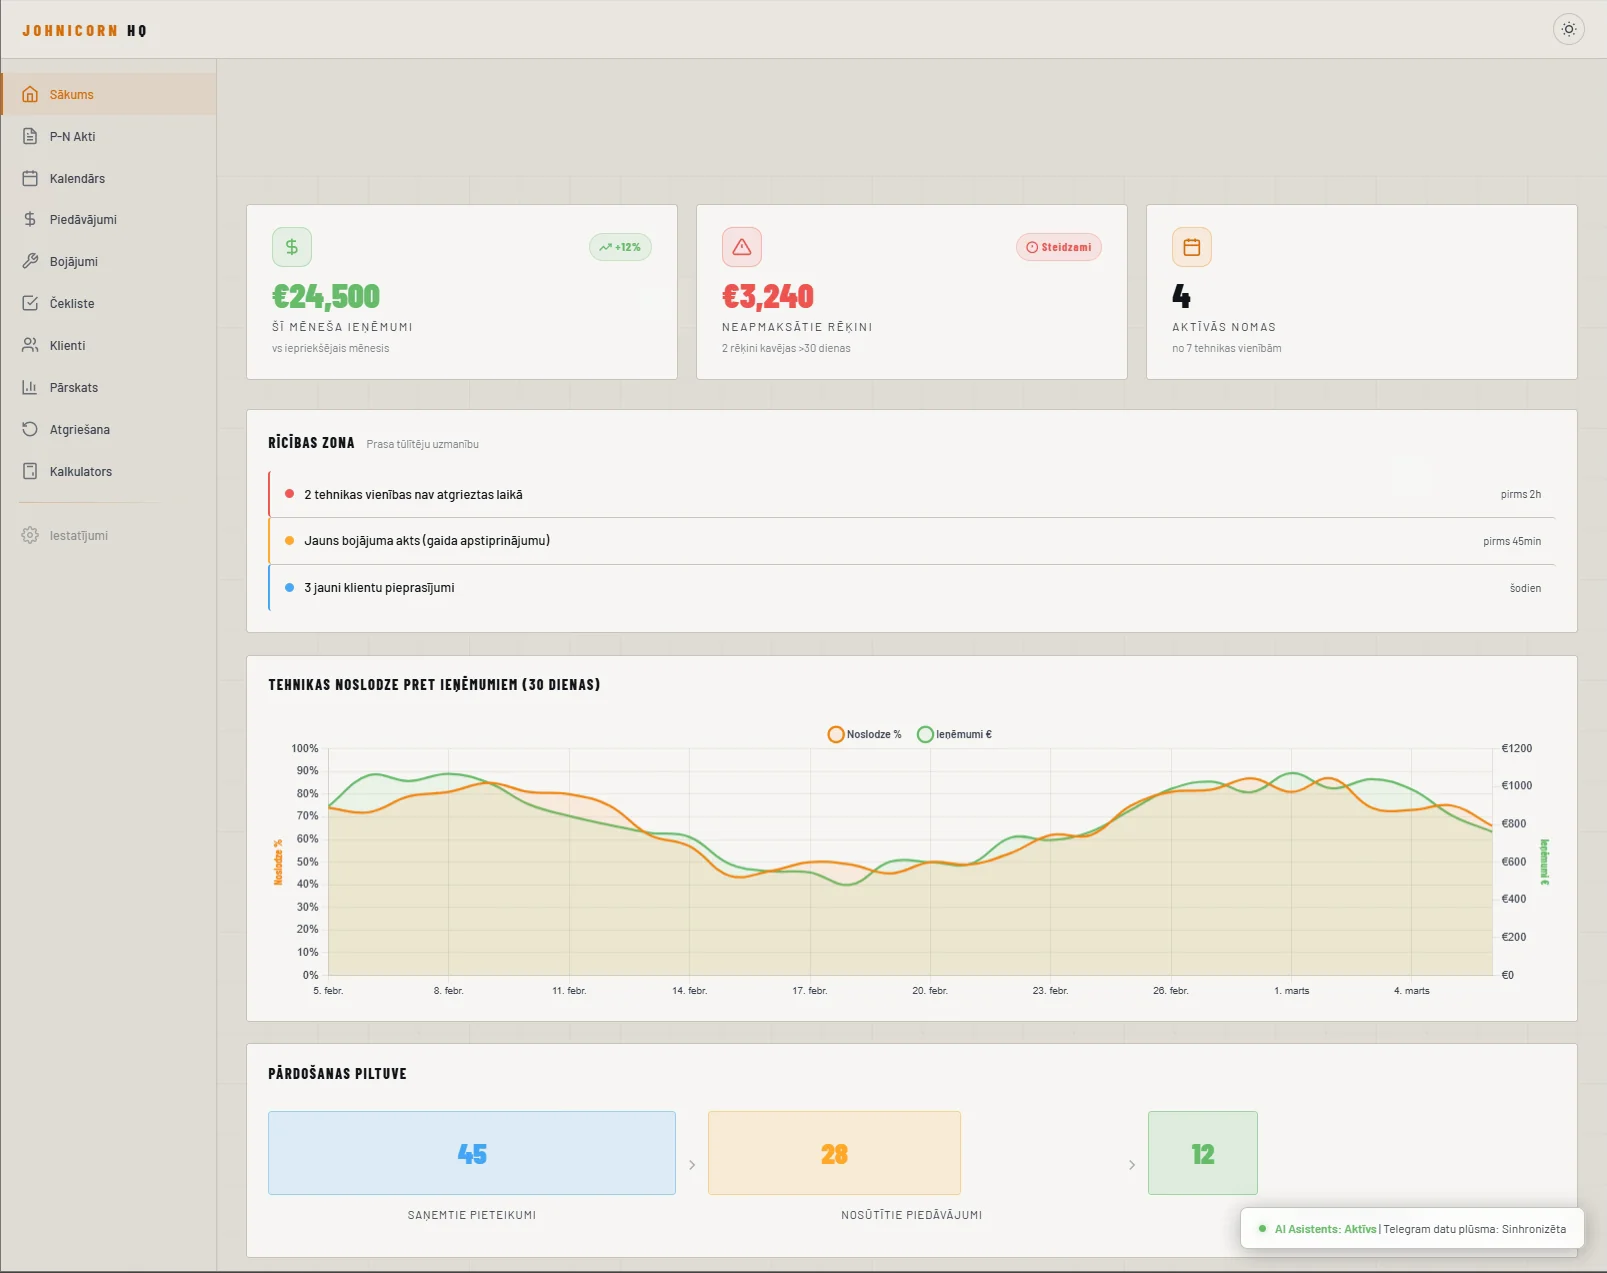Click '2 rēķini kavējas >30 dienas' text
1607x1273 pixels.
[x=786, y=348]
